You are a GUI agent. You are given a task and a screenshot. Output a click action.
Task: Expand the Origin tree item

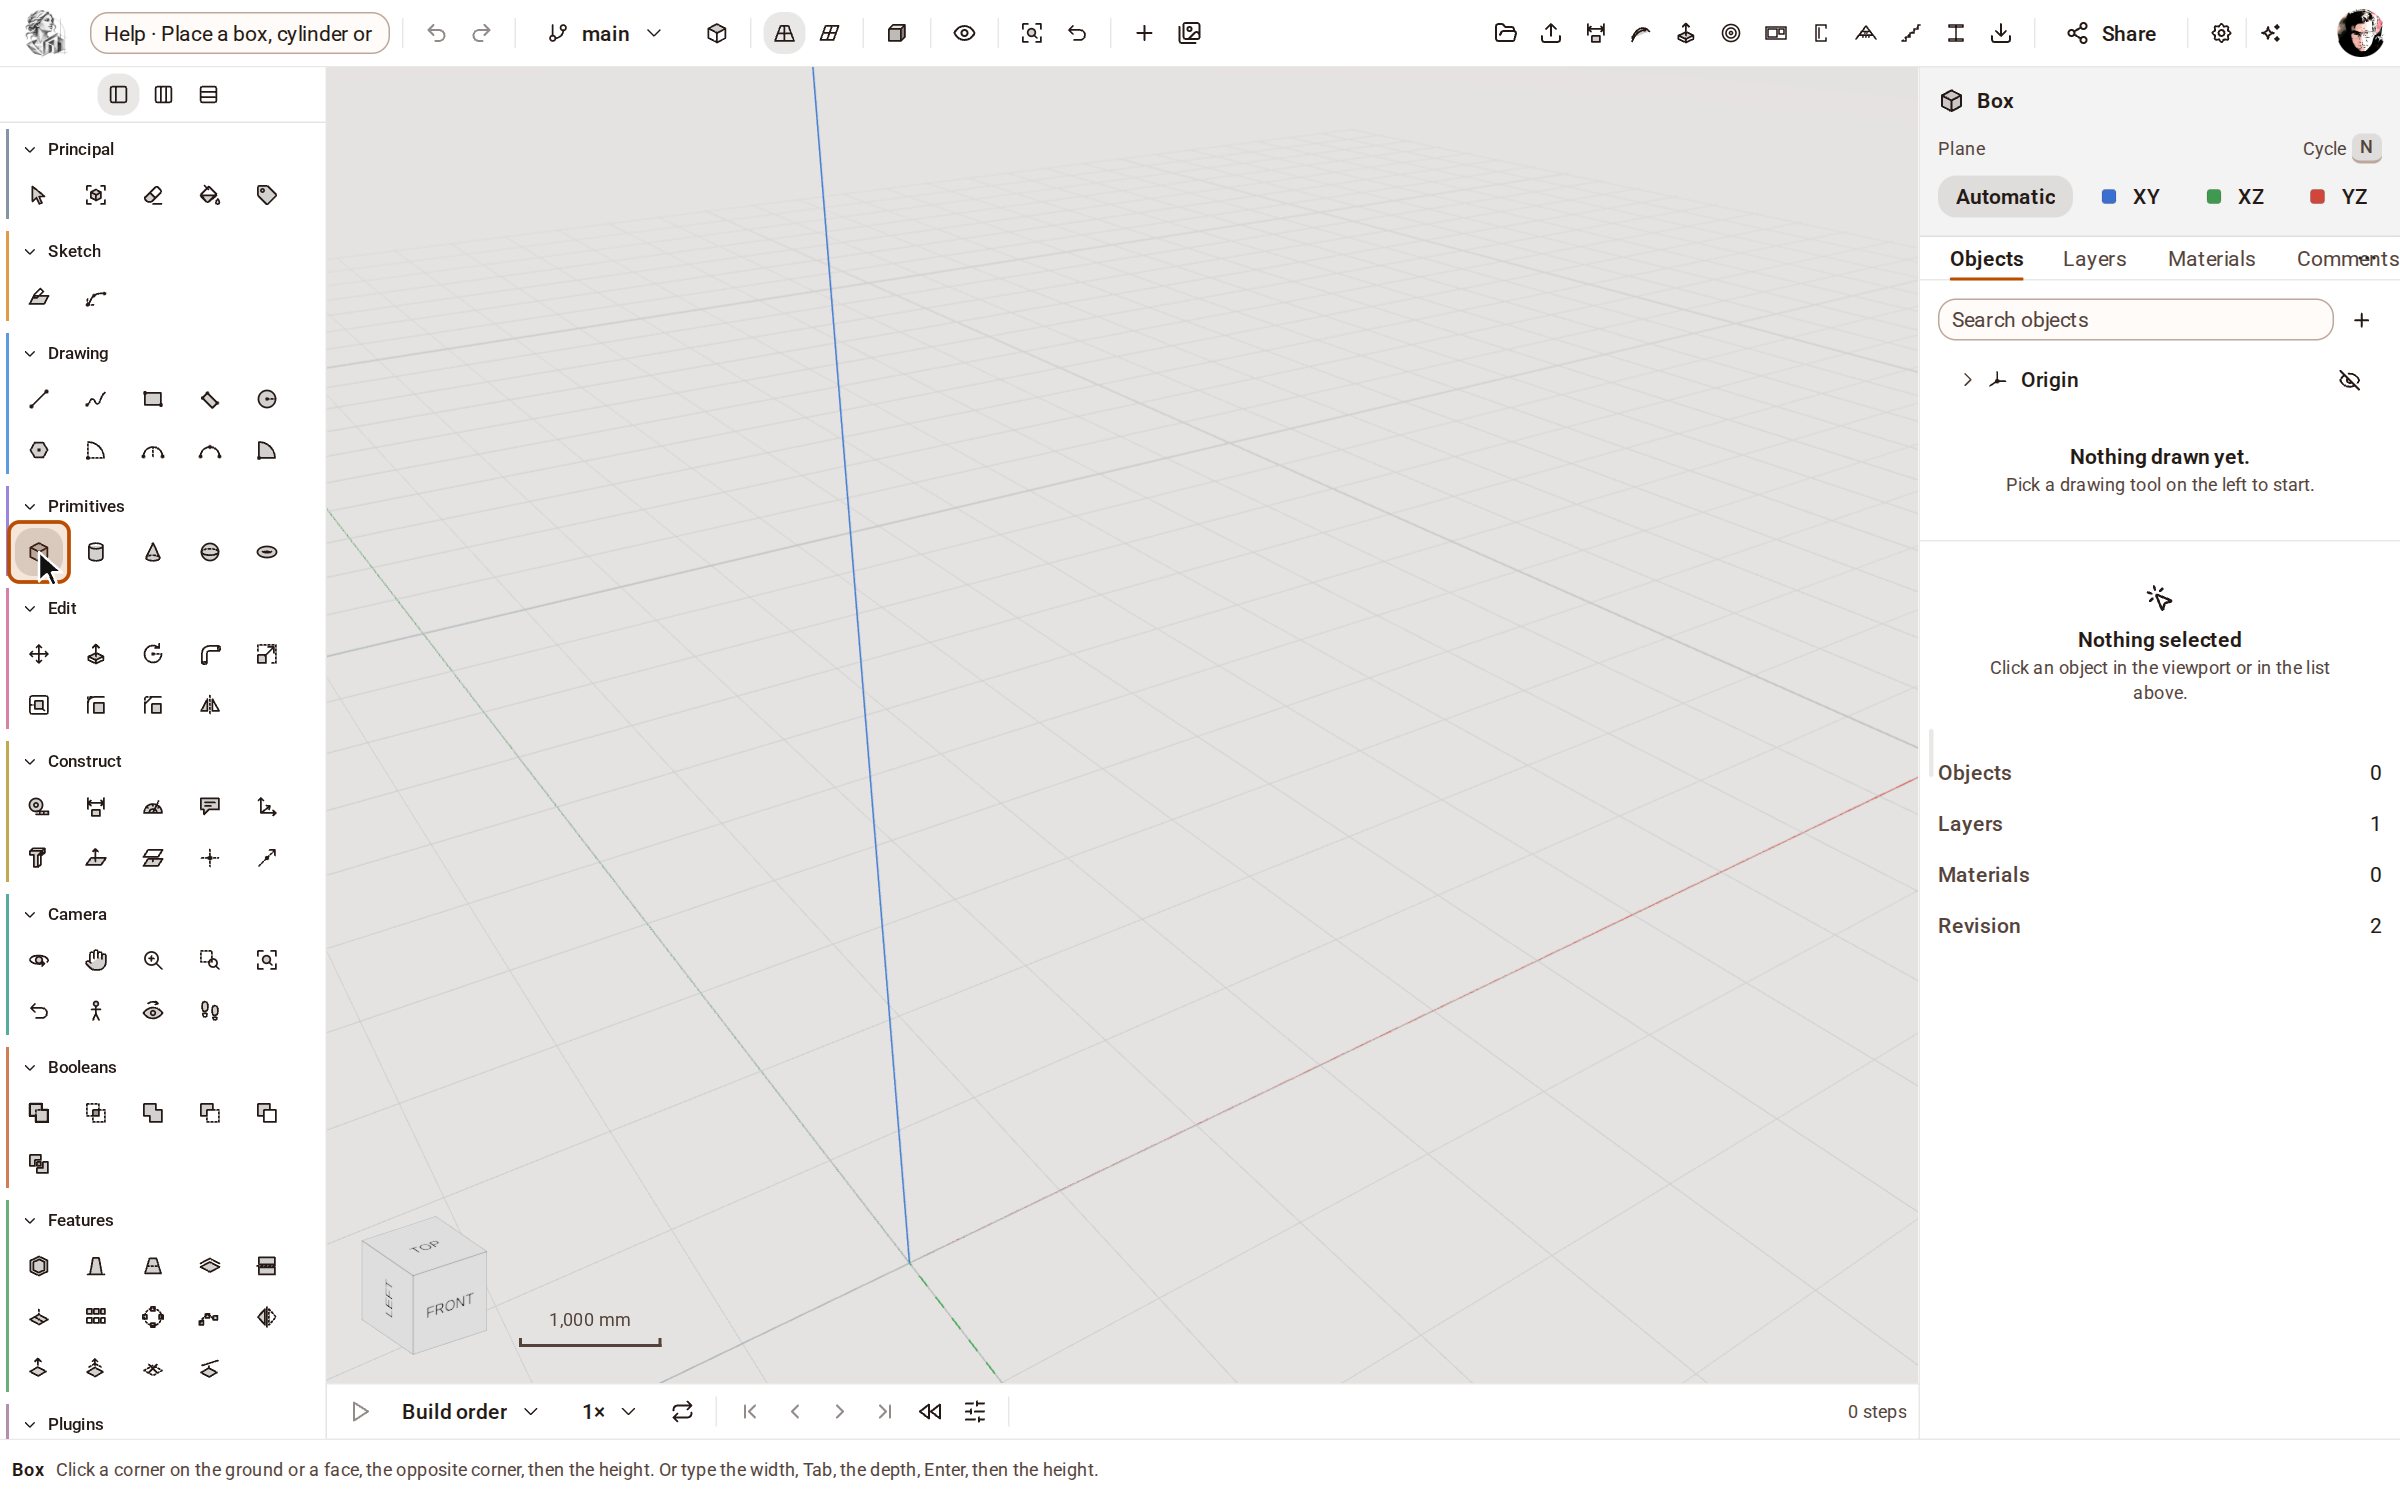tap(1967, 380)
